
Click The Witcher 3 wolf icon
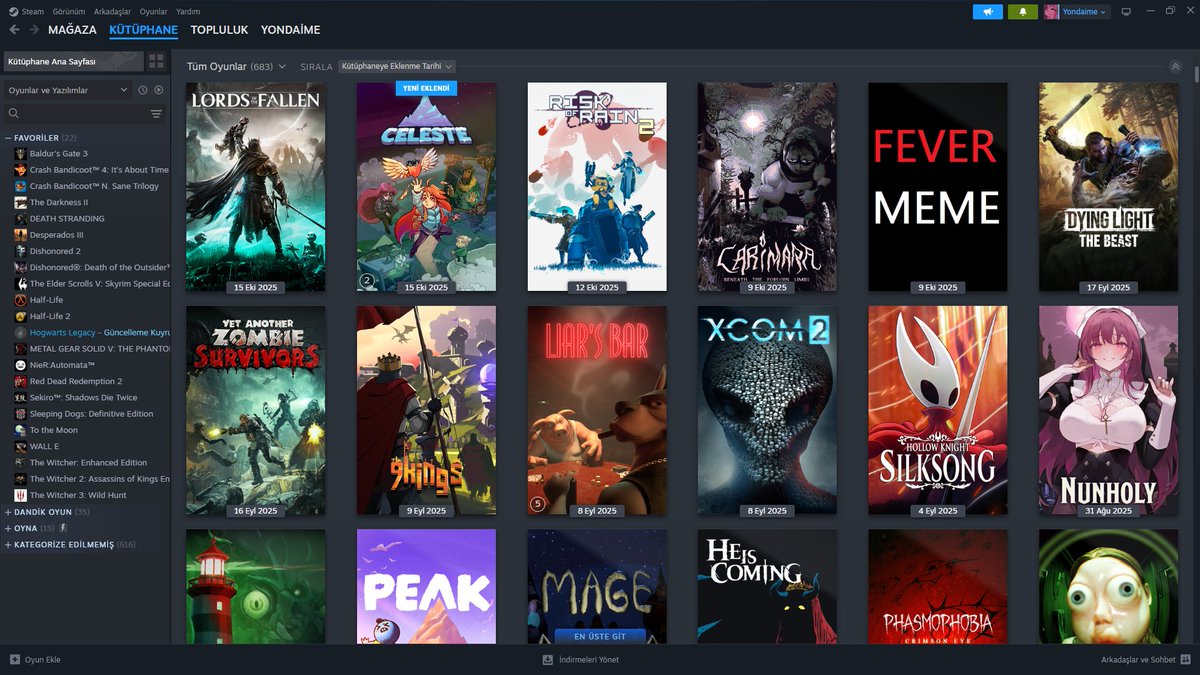click(x=21, y=495)
